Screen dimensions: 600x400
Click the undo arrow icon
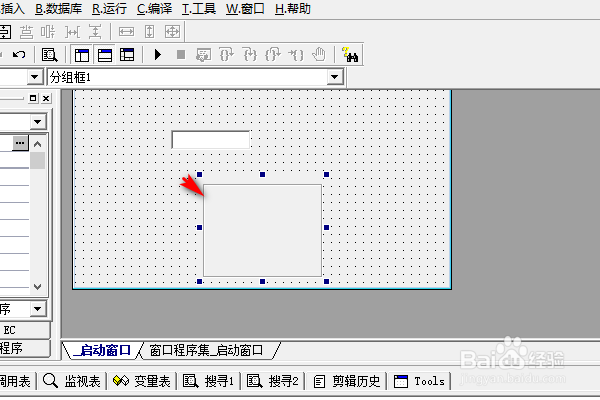point(19,55)
